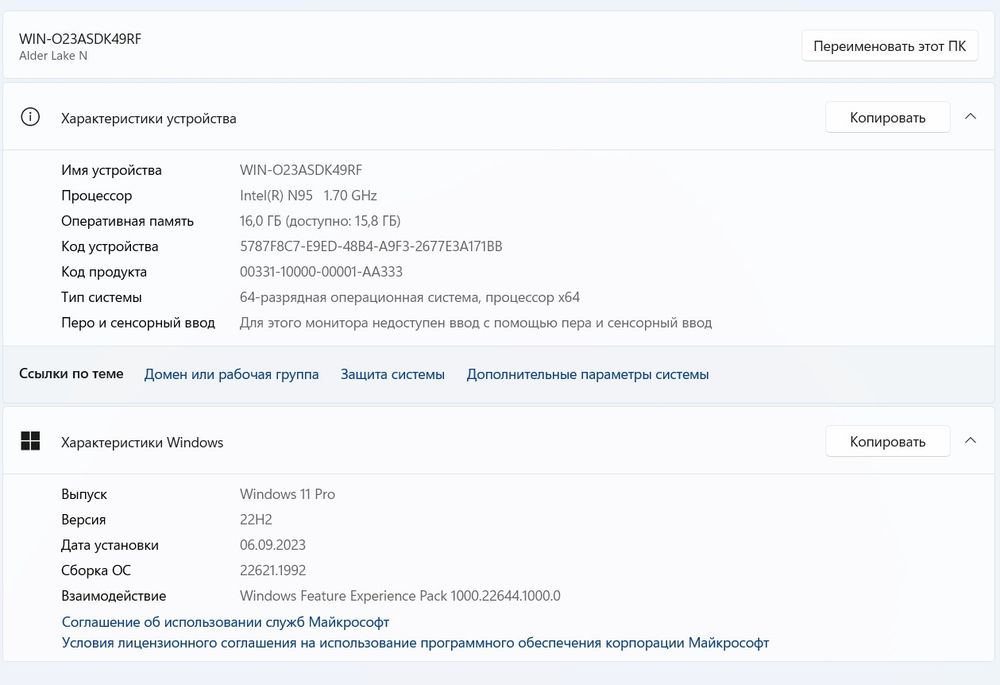Click the Windows logo icon beside Характеристики Windows
The width and height of the screenshot is (1000, 685).
(30, 441)
